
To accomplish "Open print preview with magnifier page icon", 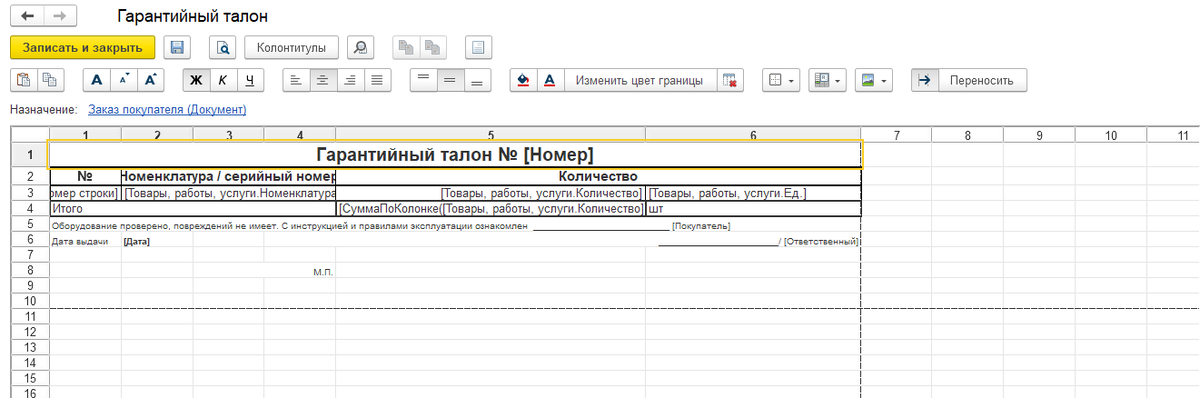I will tap(224, 47).
